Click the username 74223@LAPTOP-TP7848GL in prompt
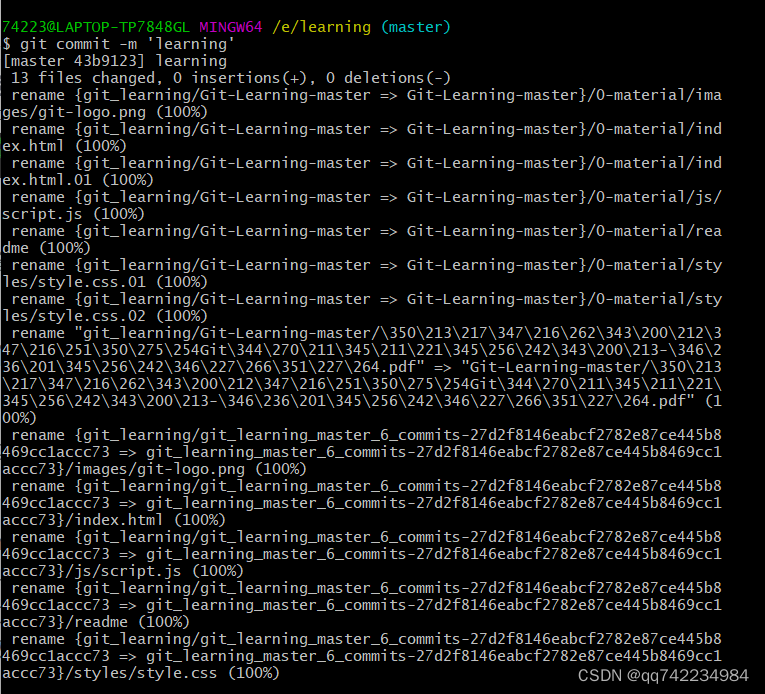The image size is (765, 694). tap(97, 27)
